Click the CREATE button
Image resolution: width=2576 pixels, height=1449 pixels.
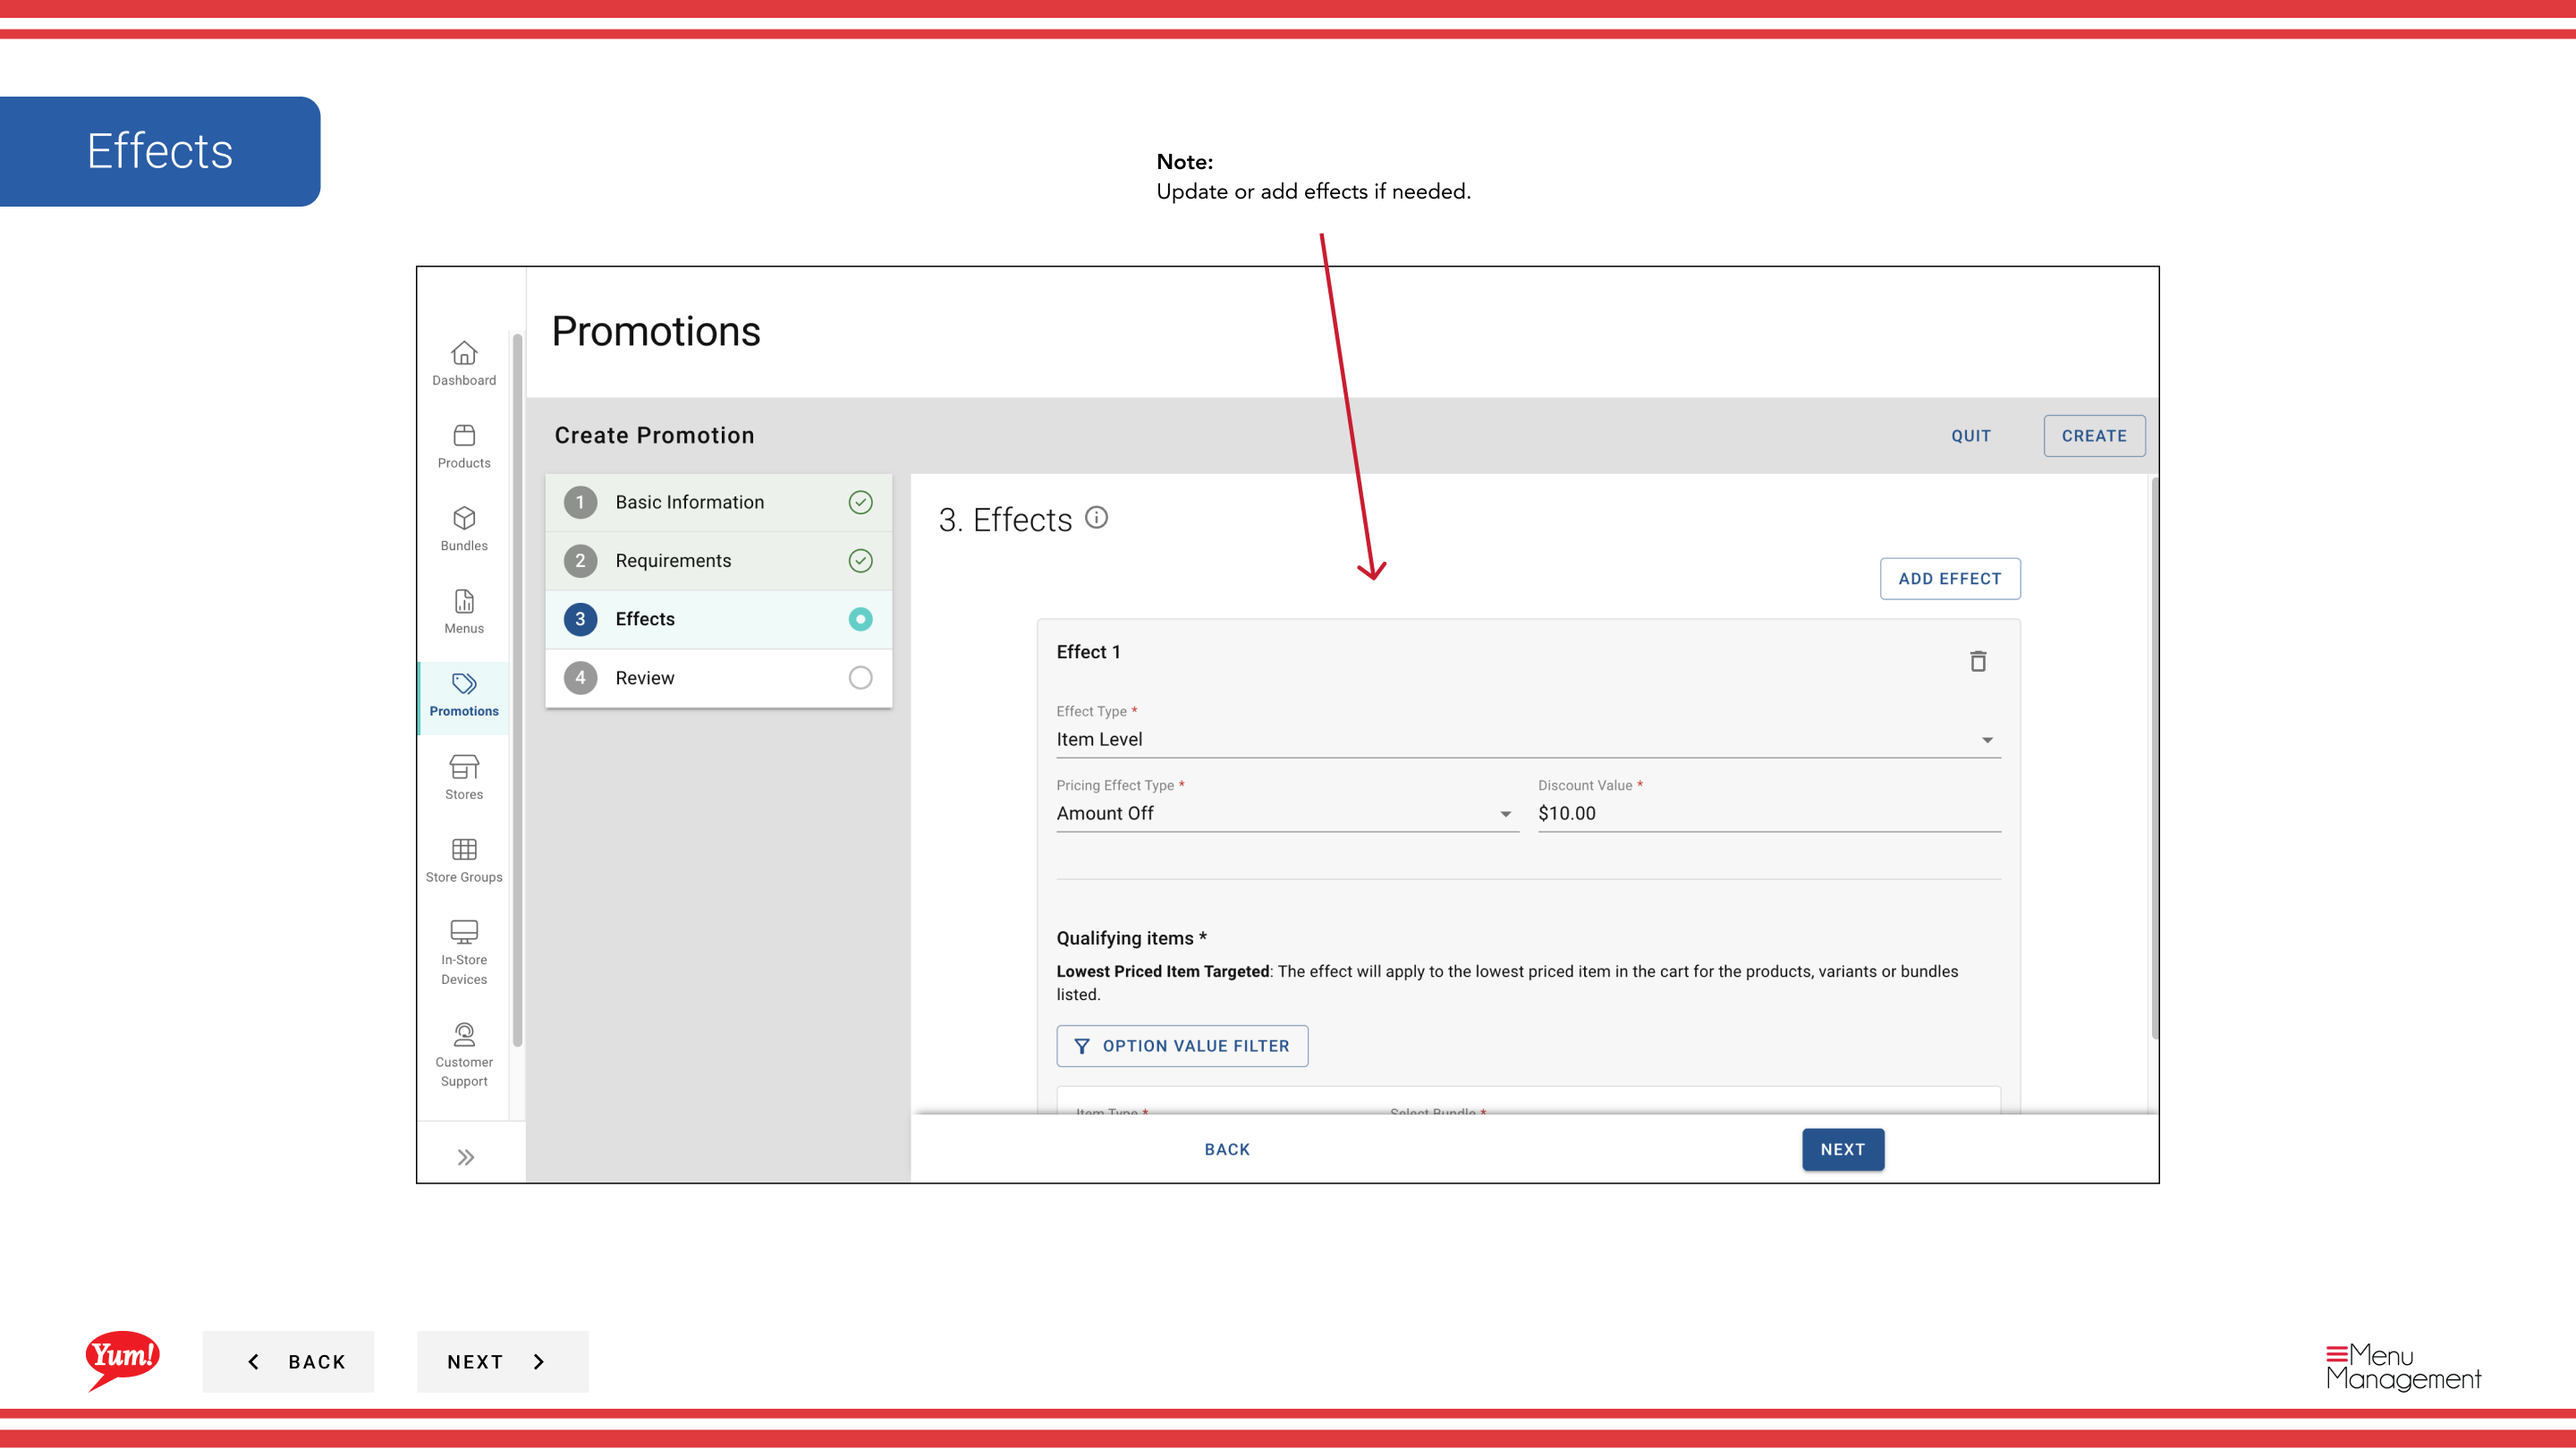[2094, 436]
